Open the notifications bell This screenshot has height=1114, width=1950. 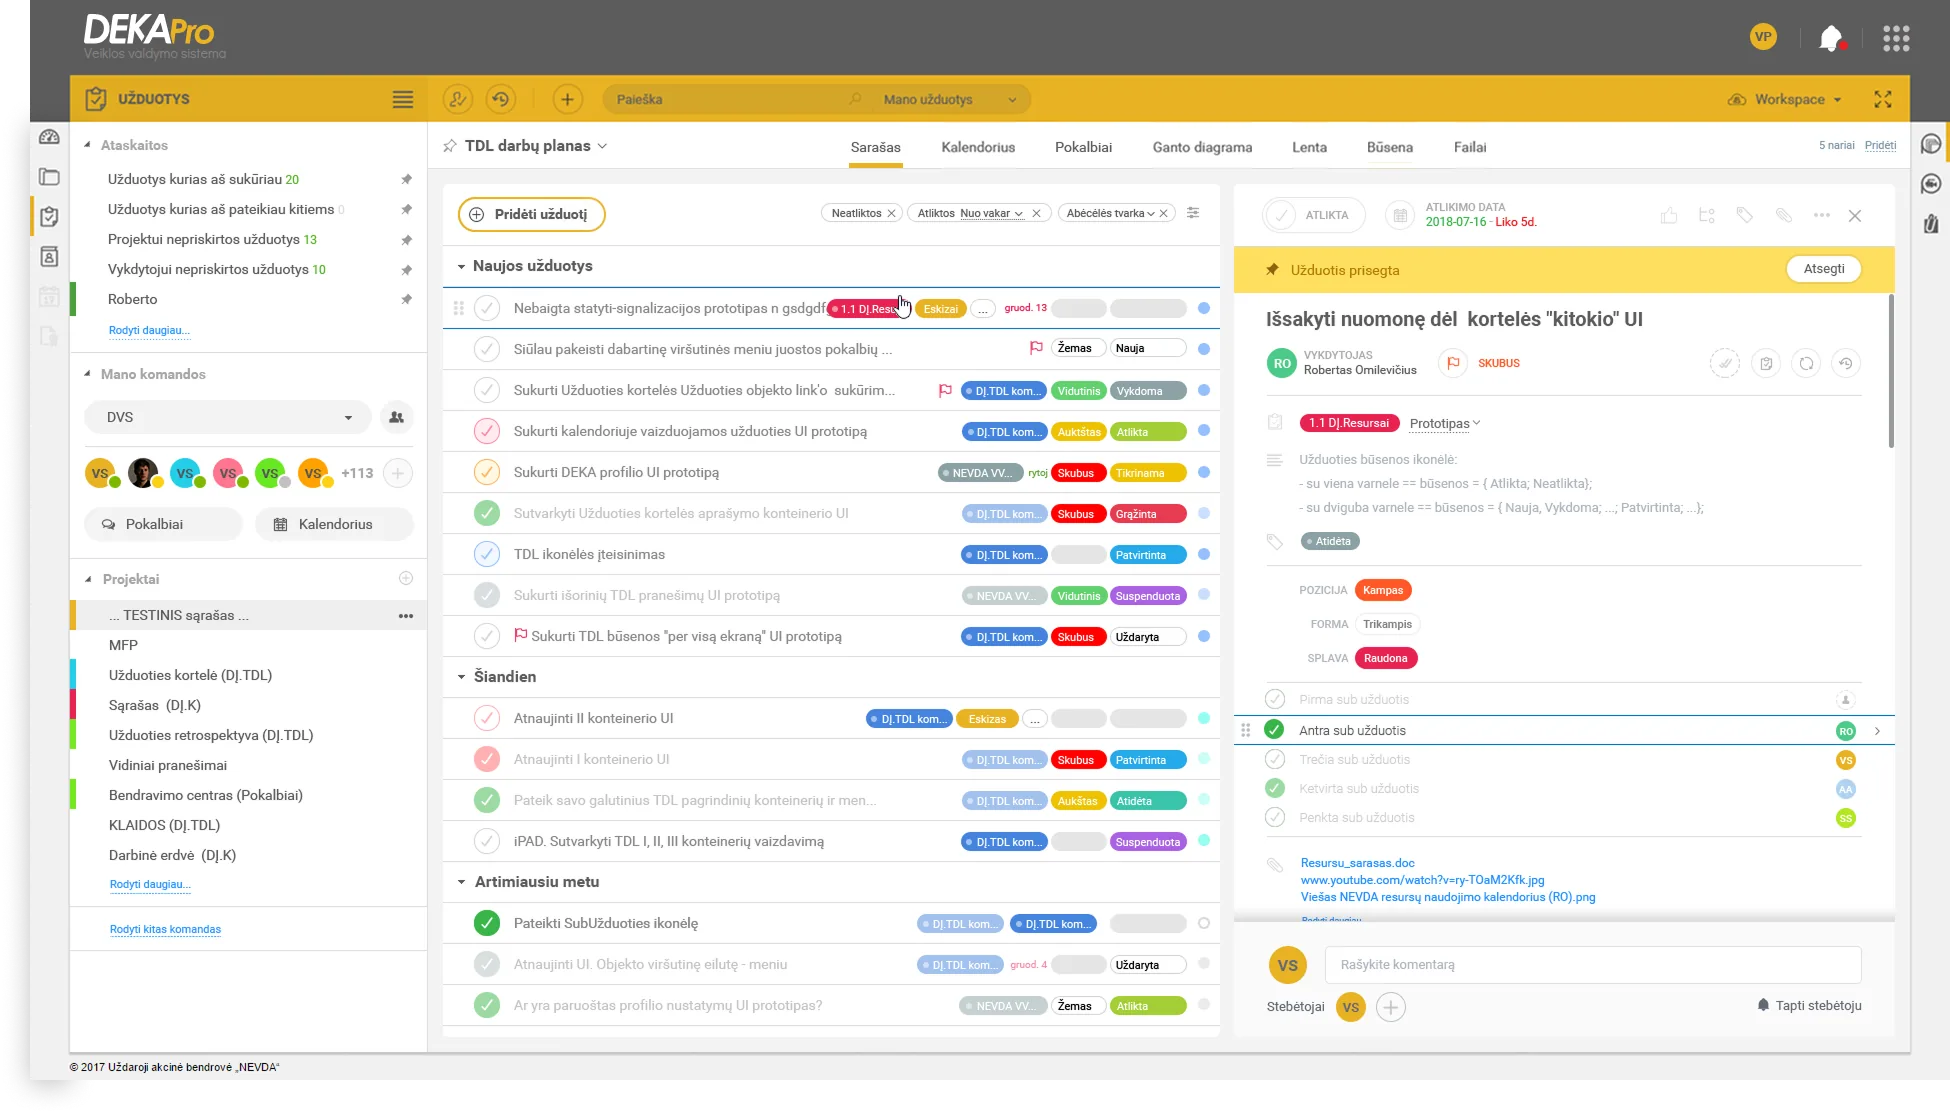point(1830,39)
